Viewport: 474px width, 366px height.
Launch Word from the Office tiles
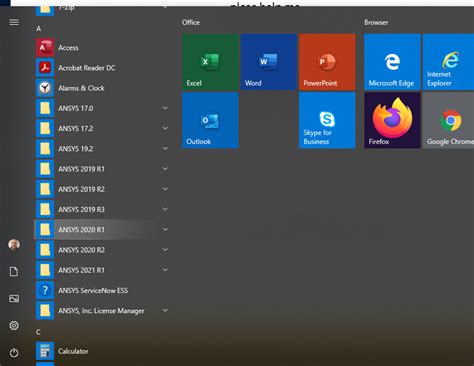[269, 62]
